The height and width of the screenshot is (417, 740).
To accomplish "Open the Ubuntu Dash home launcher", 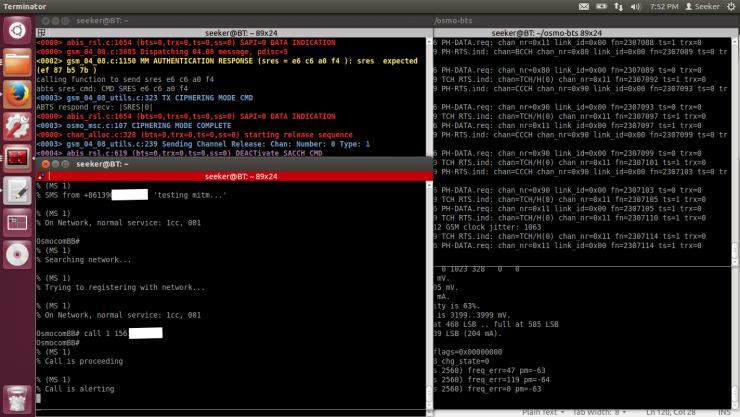I will coord(17,30).
